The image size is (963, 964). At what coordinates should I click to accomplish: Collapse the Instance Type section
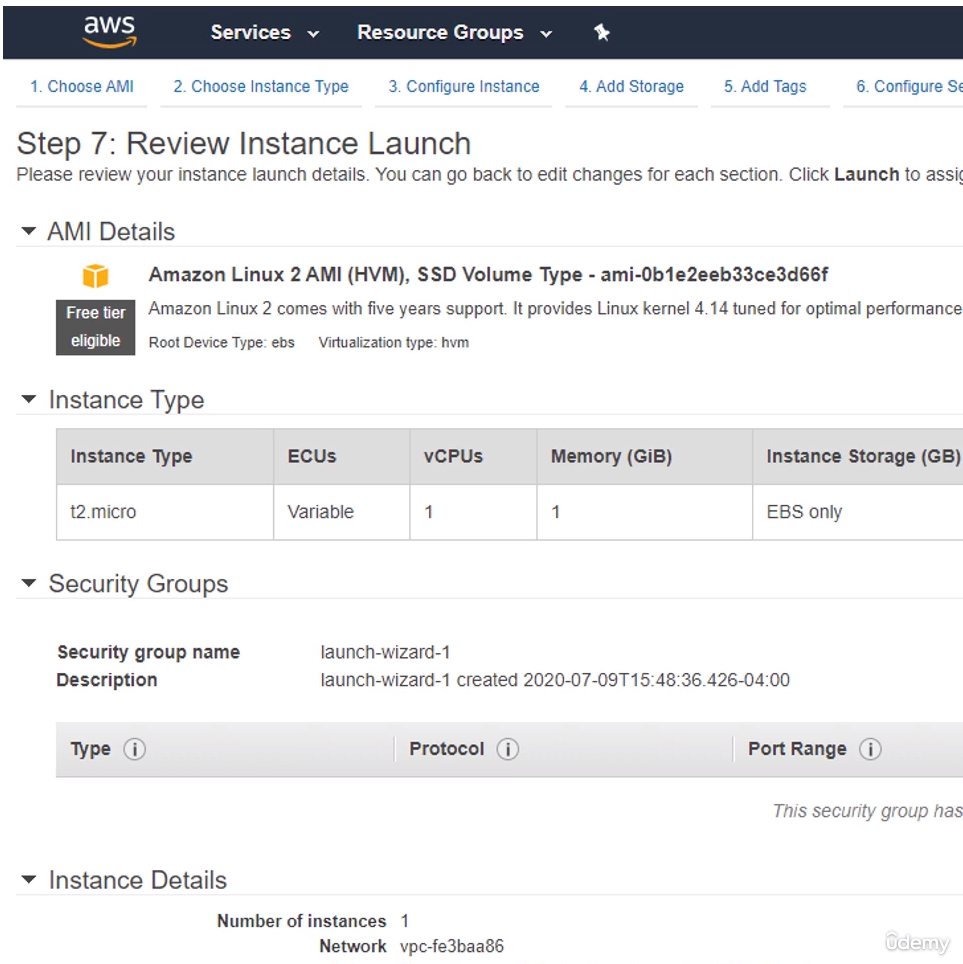[28, 399]
